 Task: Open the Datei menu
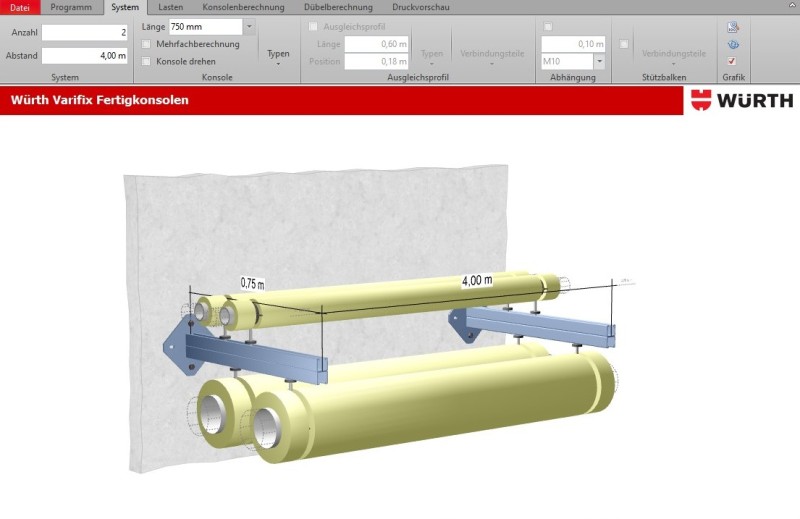20,7
